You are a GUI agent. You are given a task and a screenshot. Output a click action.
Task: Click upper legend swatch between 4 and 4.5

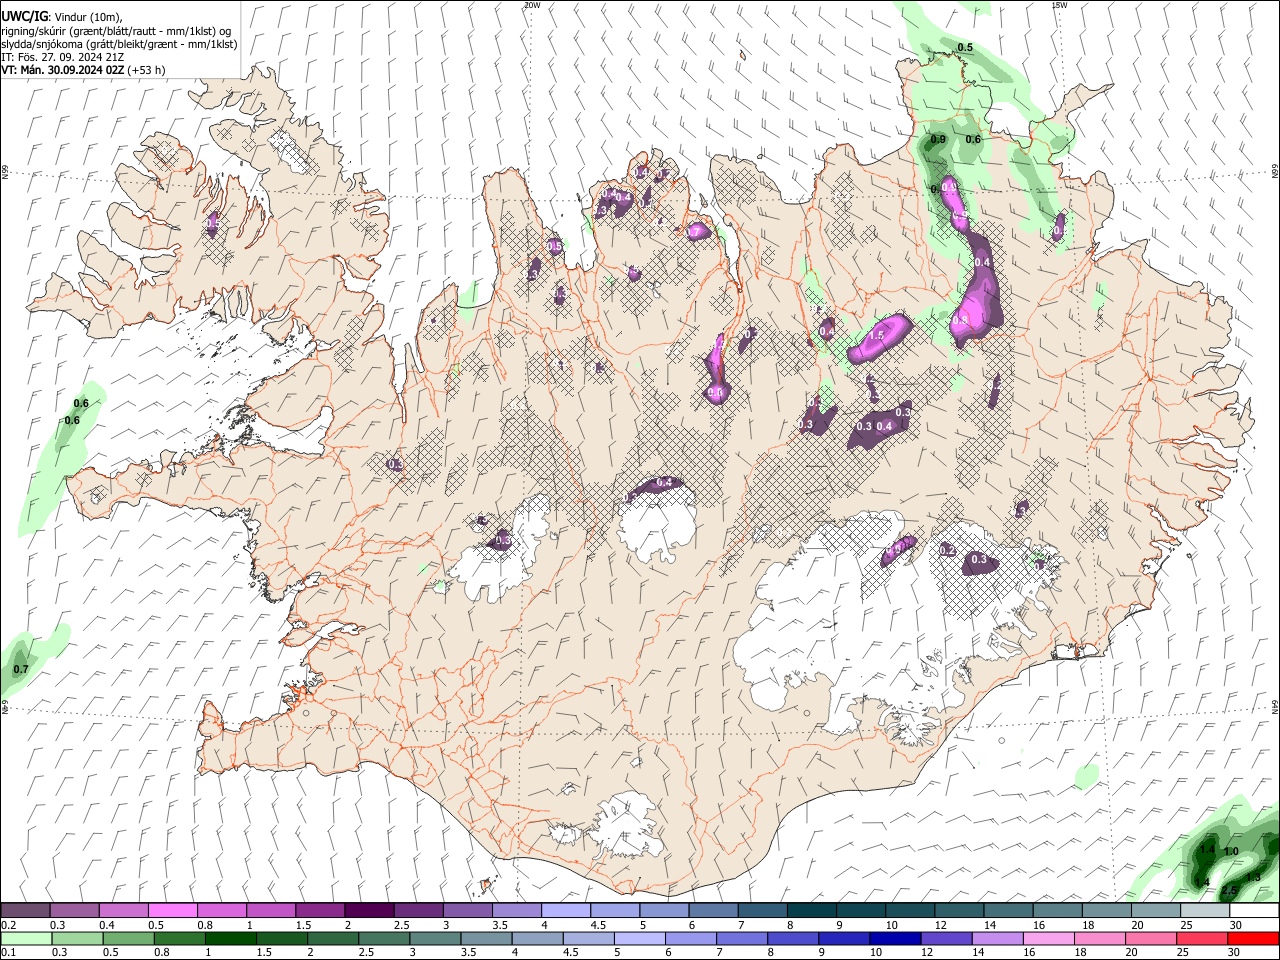click(565, 911)
